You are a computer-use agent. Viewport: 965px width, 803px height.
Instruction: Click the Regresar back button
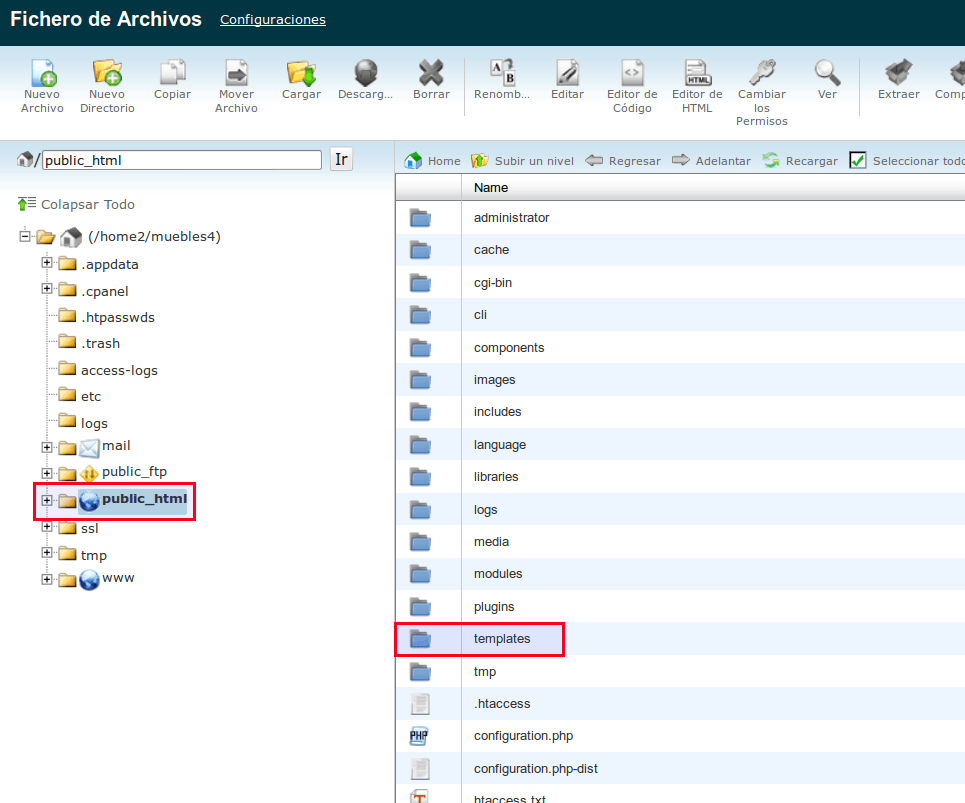pyautogui.click(x=623, y=161)
